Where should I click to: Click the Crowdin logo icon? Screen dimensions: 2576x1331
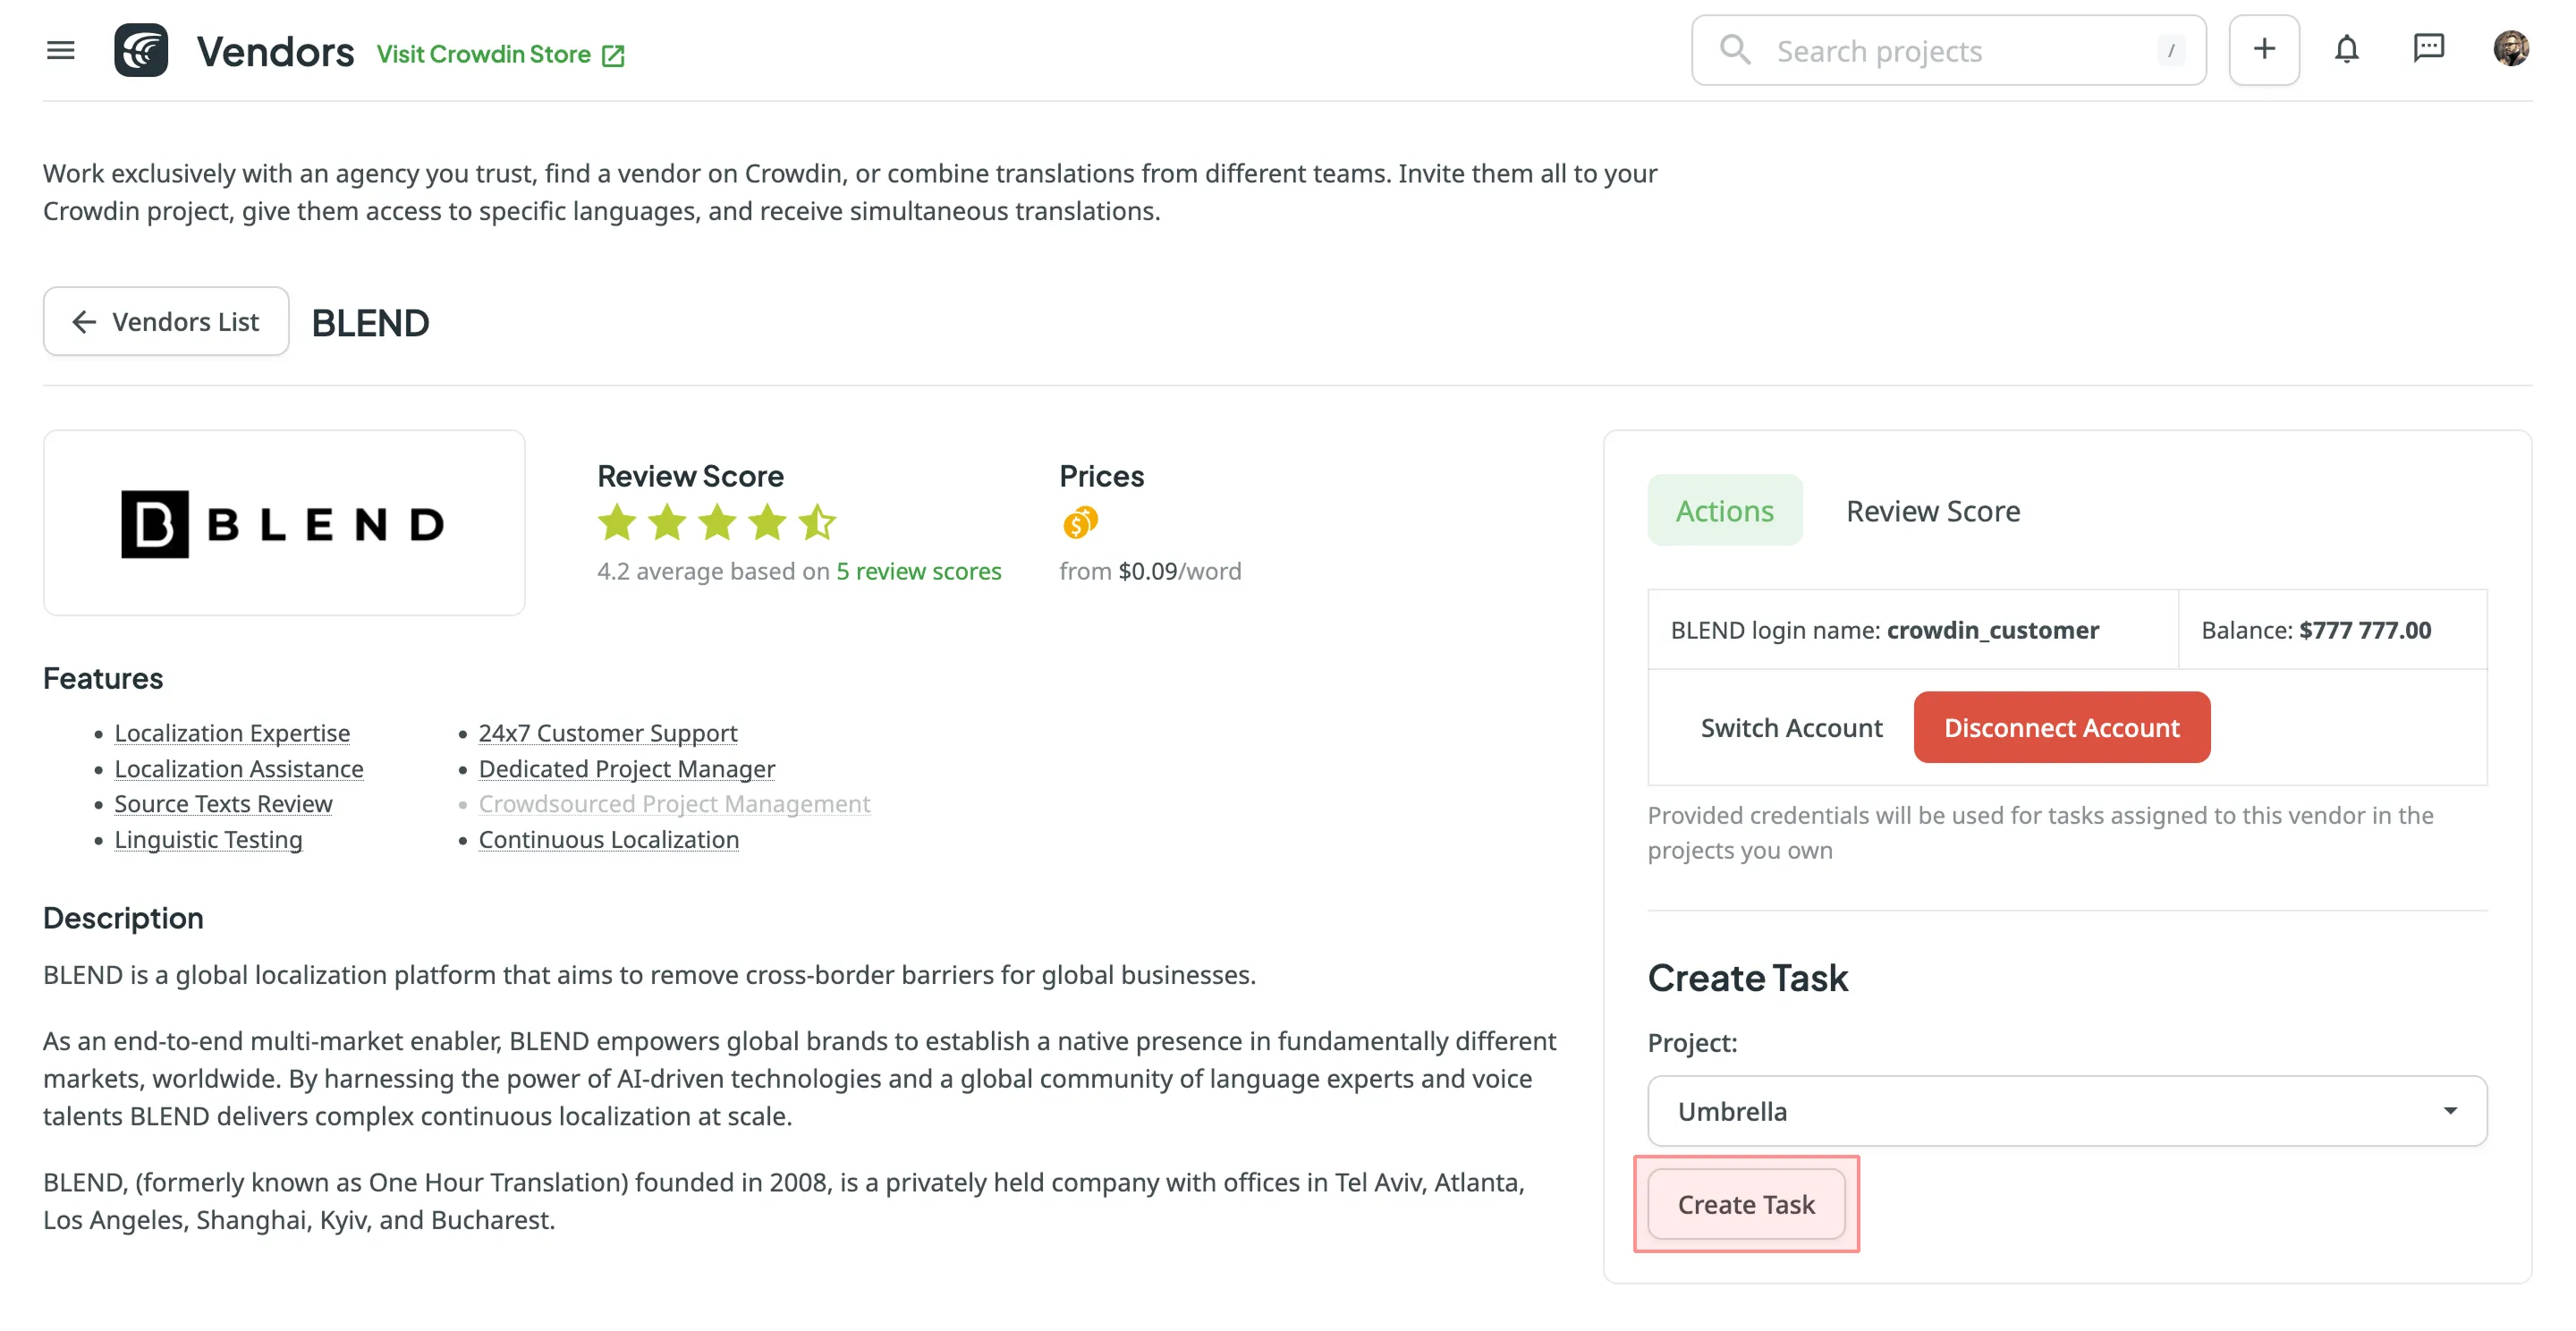click(x=141, y=50)
